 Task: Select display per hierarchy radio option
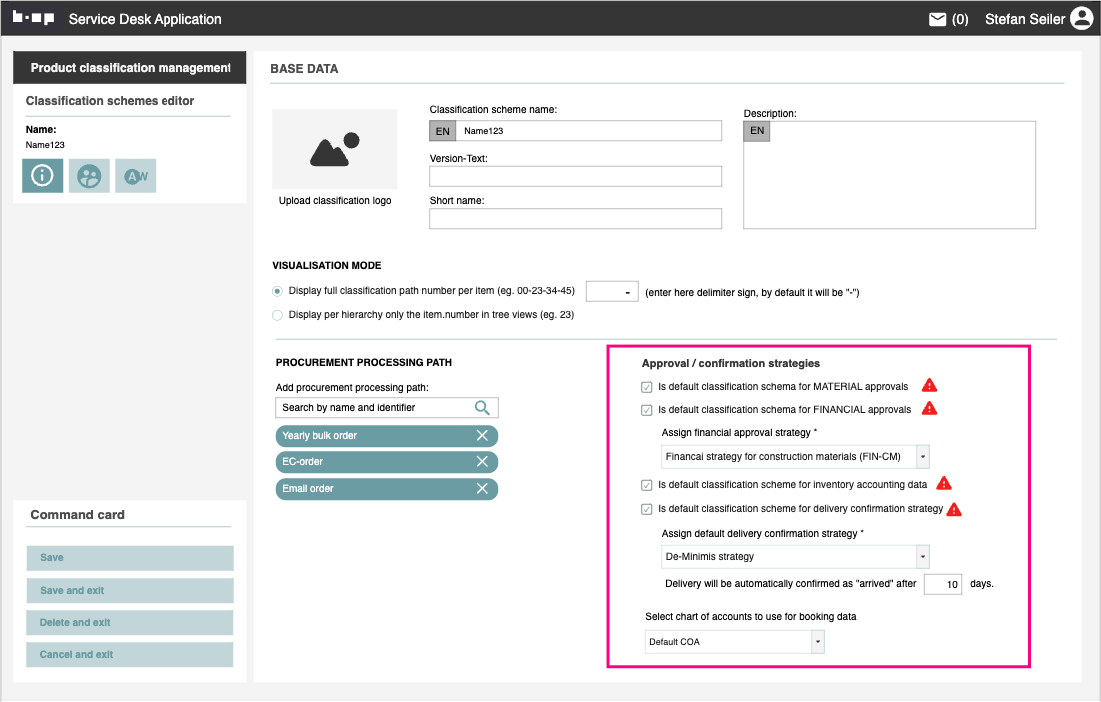coord(277,315)
